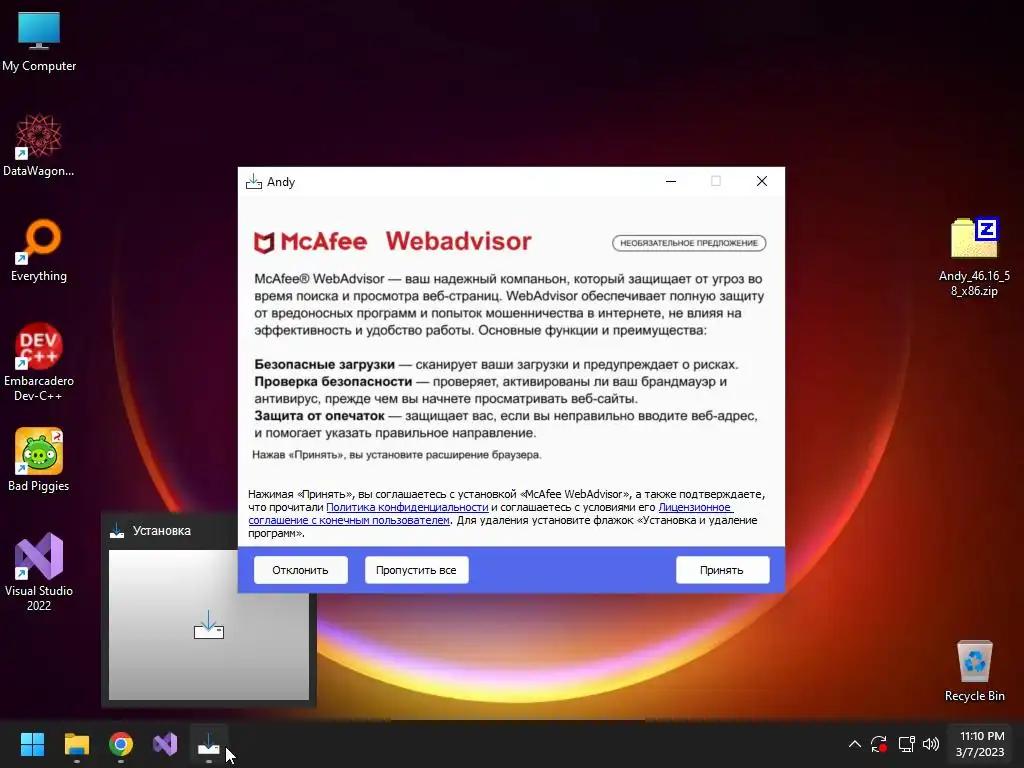Click the НЕОБЯЗАТЕЛЬНОЕ ПРЕДЛОЖЕНИЕ badge
Screen dimensions: 1024x768
point(689,243)
